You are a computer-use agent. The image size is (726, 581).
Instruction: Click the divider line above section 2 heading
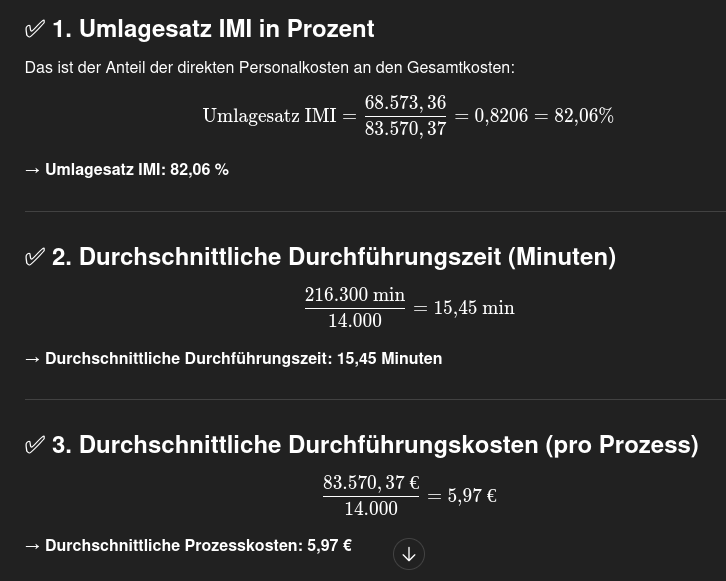[x=375, y=212]
